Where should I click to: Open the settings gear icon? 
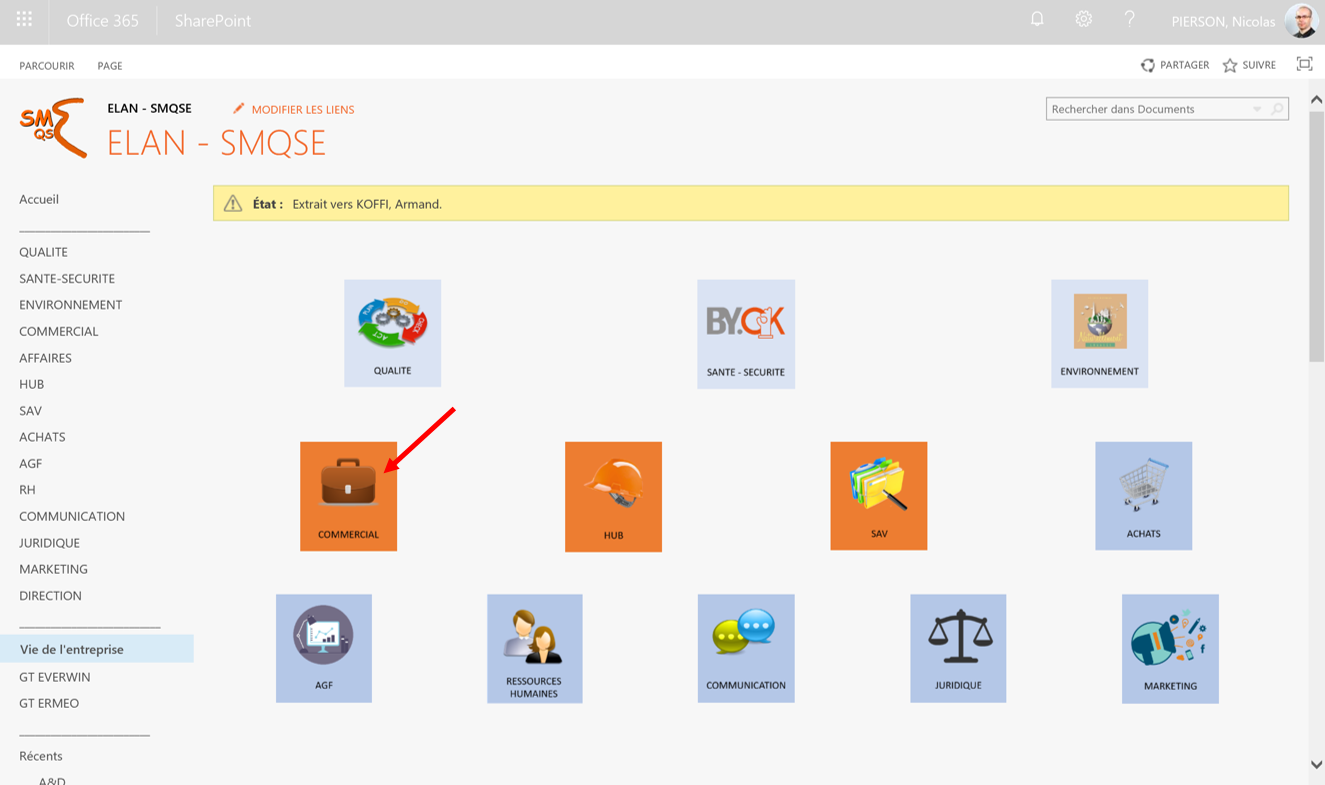(1083, 20)
